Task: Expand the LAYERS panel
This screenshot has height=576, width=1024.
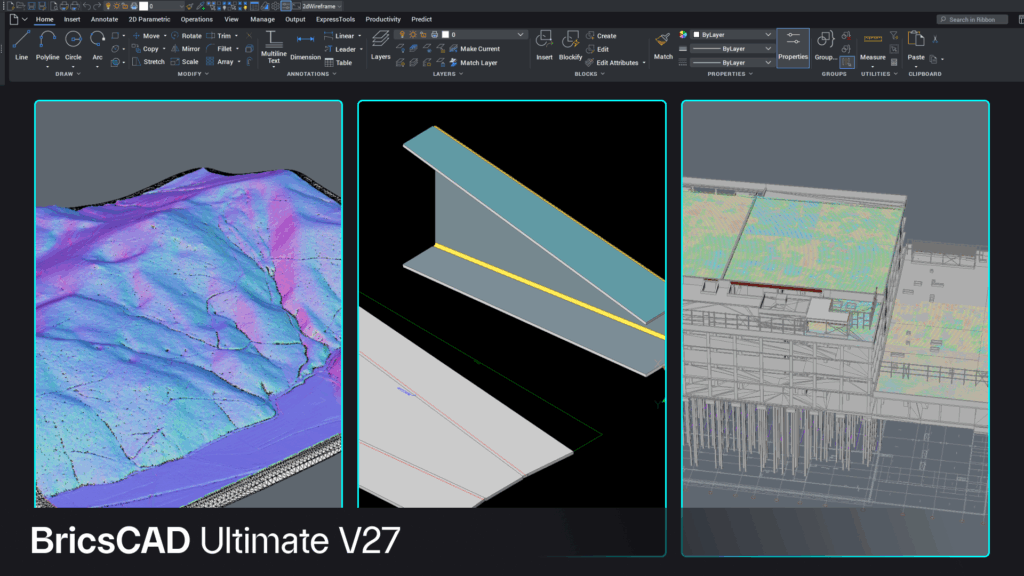Action: click(448, 74)
